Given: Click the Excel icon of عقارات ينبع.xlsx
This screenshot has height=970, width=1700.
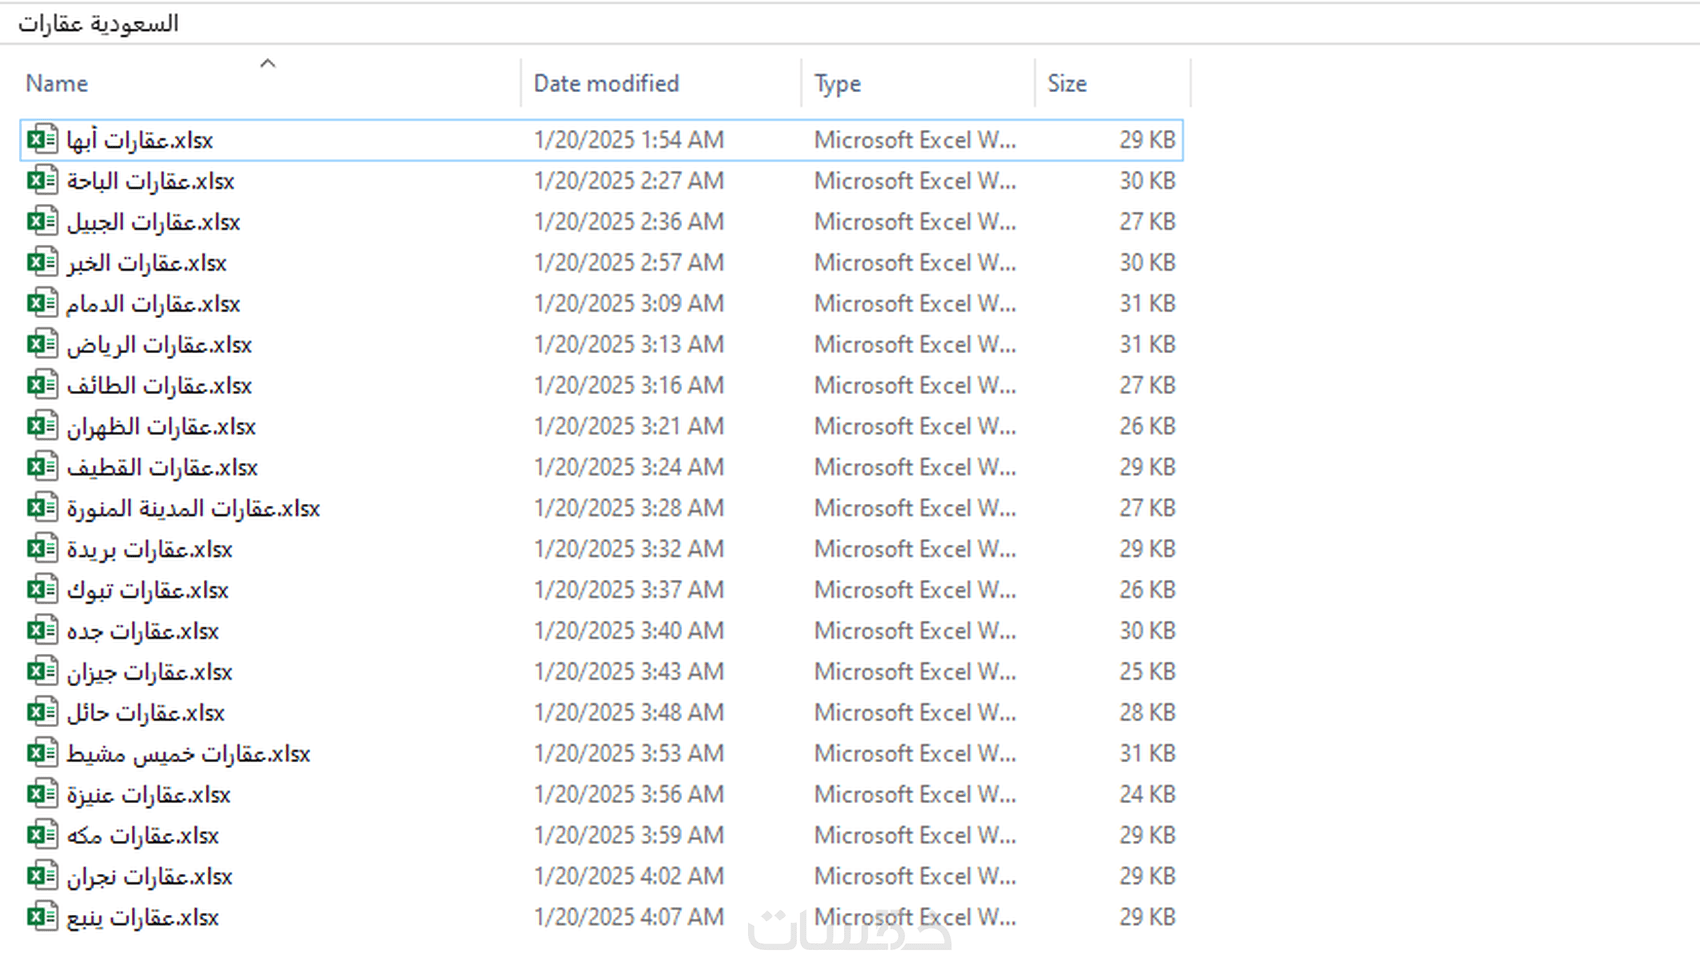Looking at the screenshot, I should 42,917.
